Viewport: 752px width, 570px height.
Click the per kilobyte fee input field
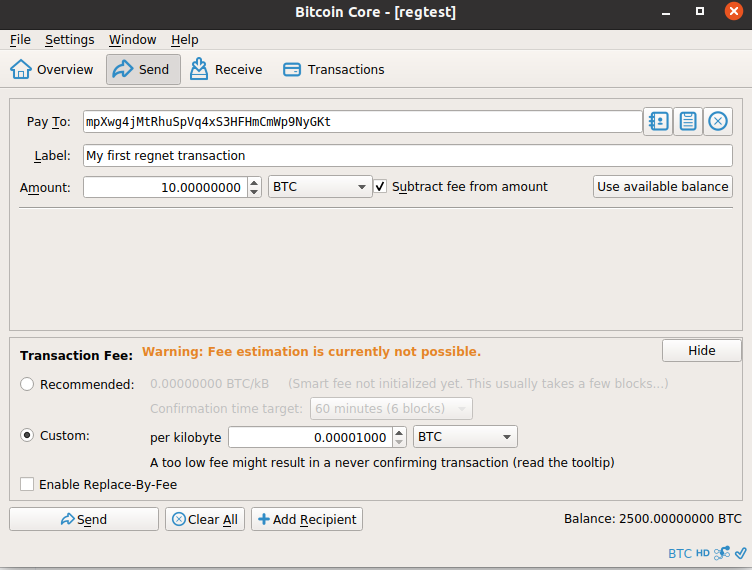click(311, 437)
